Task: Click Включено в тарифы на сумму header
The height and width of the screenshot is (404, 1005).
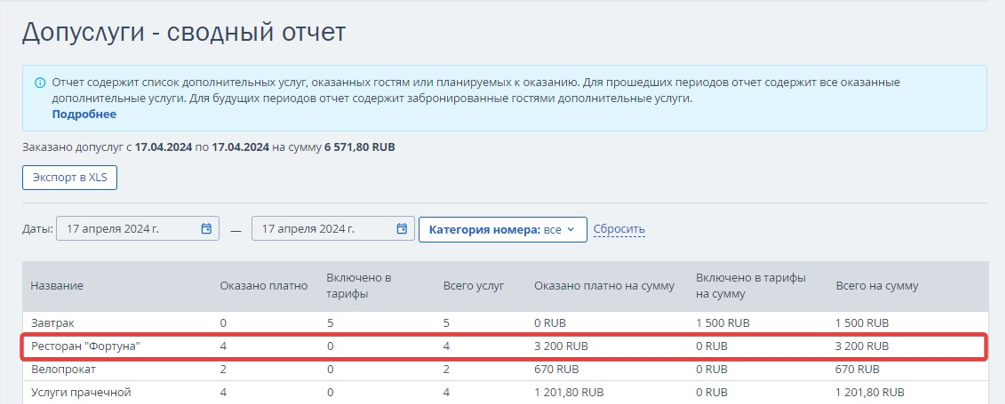Action: point(751,286)
